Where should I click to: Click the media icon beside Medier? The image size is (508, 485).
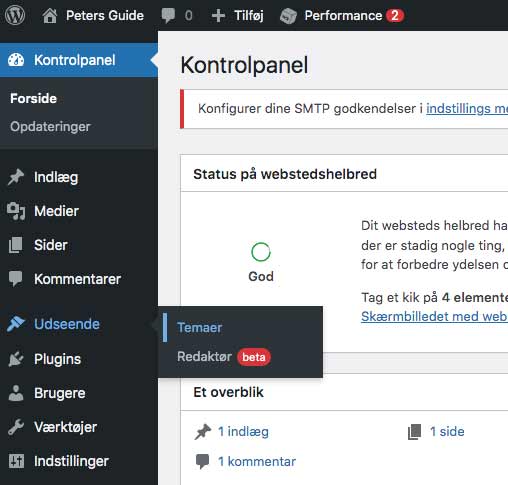click(x=16, y=211)
